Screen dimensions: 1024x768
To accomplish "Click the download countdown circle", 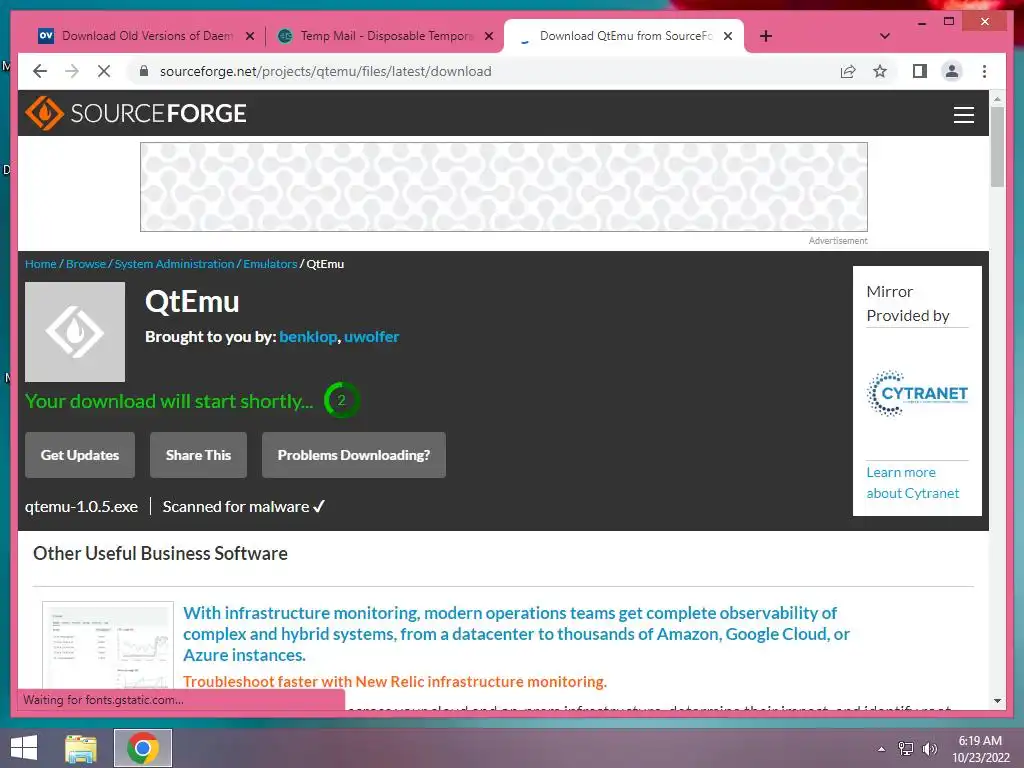I will tap(342, 400).
